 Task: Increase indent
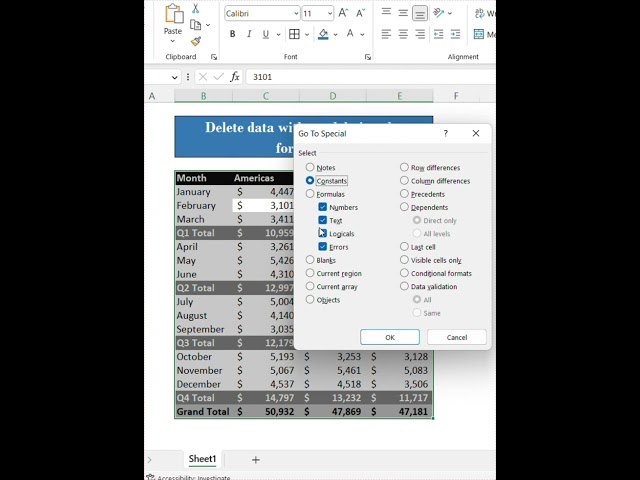456,34
